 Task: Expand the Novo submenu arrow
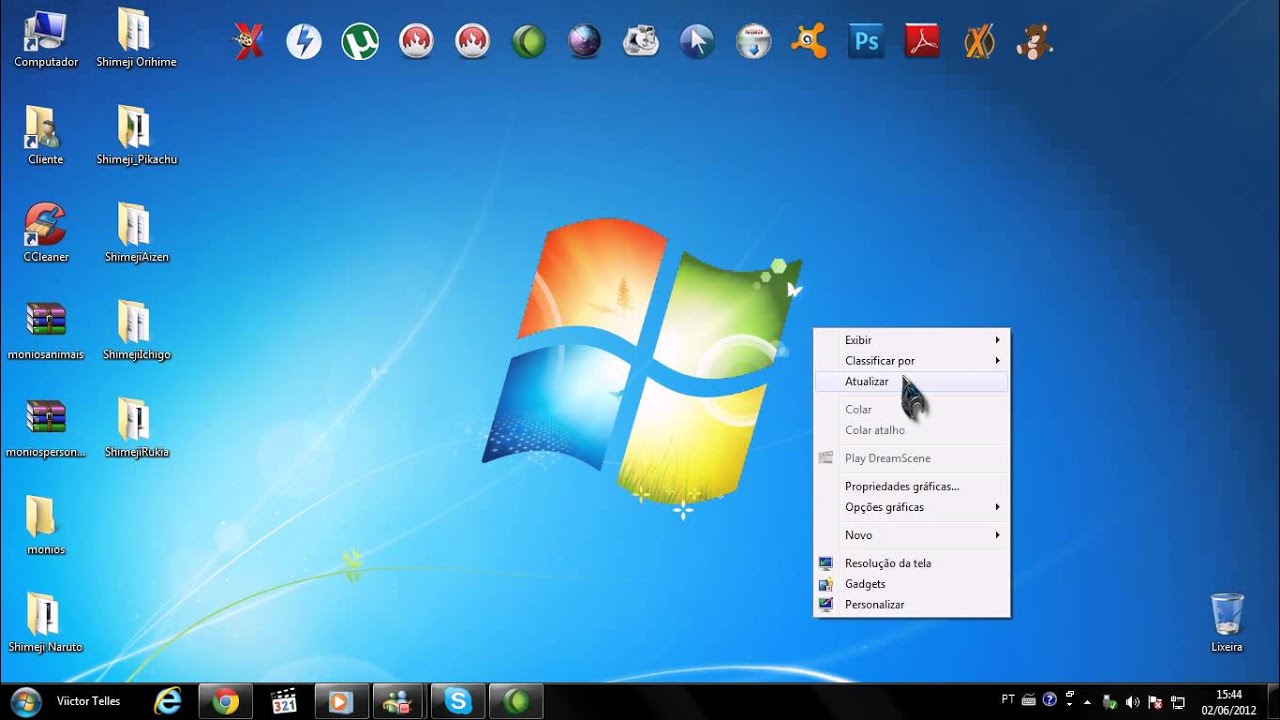coord(997,535)
